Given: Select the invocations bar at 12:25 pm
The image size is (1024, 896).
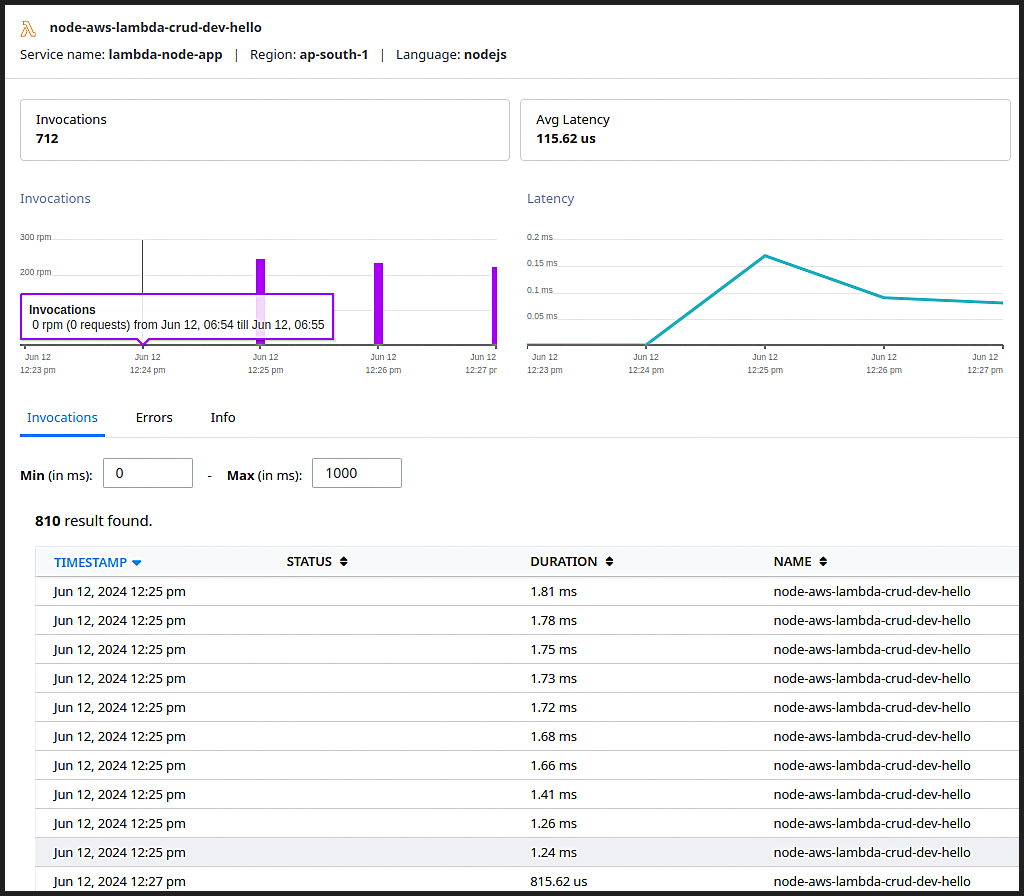Looking at the screenshot, I should point(261,302).
